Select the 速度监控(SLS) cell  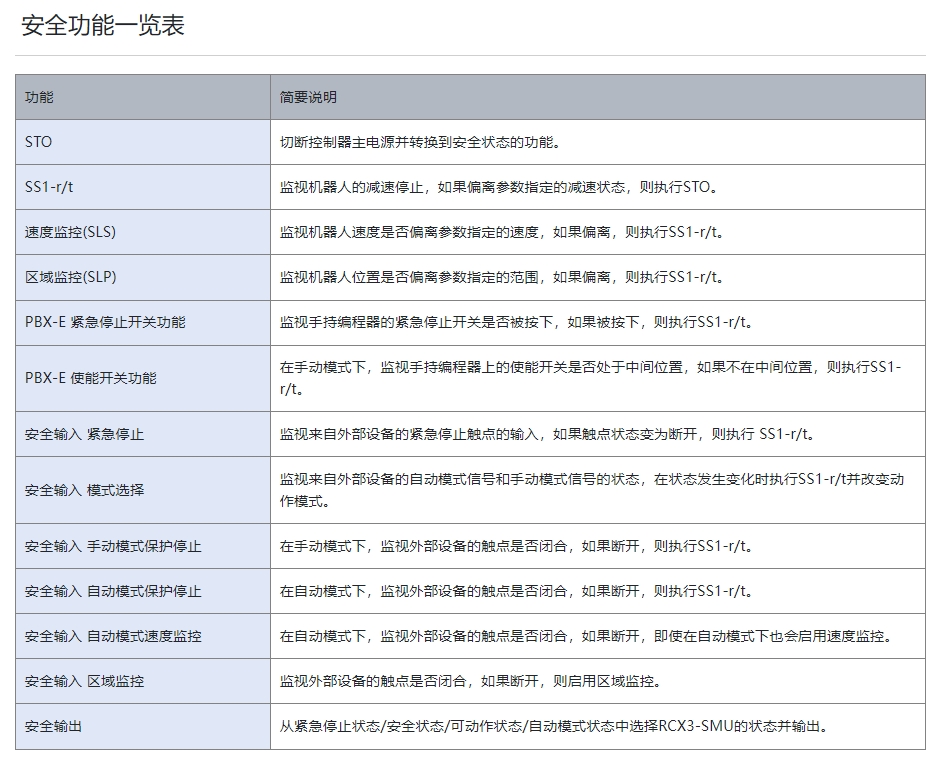(x=143, y=232)
